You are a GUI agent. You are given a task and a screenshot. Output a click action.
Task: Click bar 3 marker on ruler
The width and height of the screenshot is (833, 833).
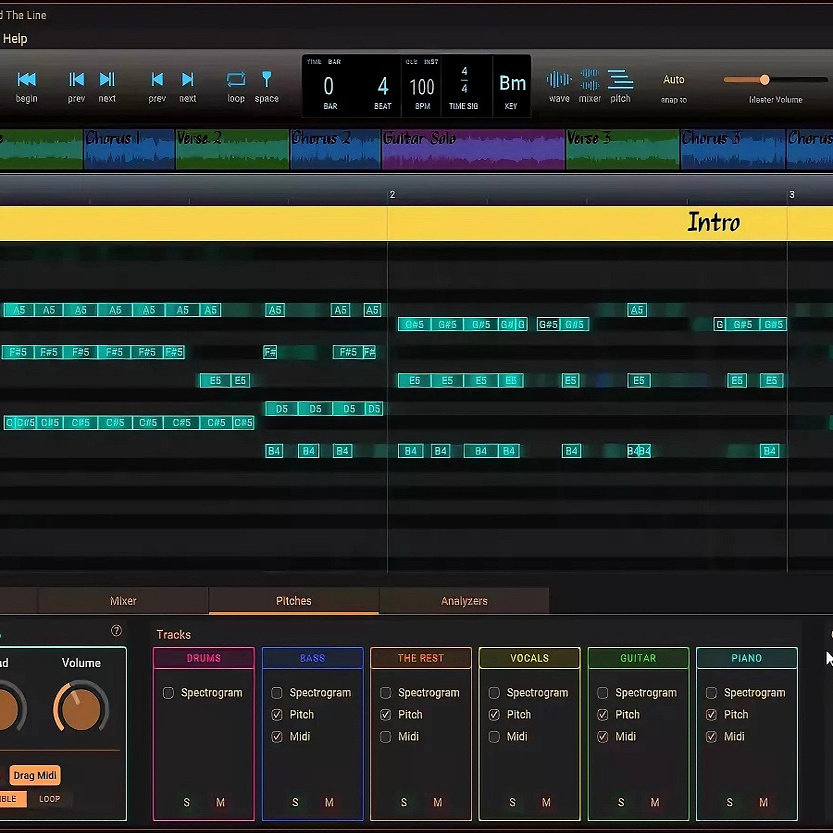(x=792, y=195)
